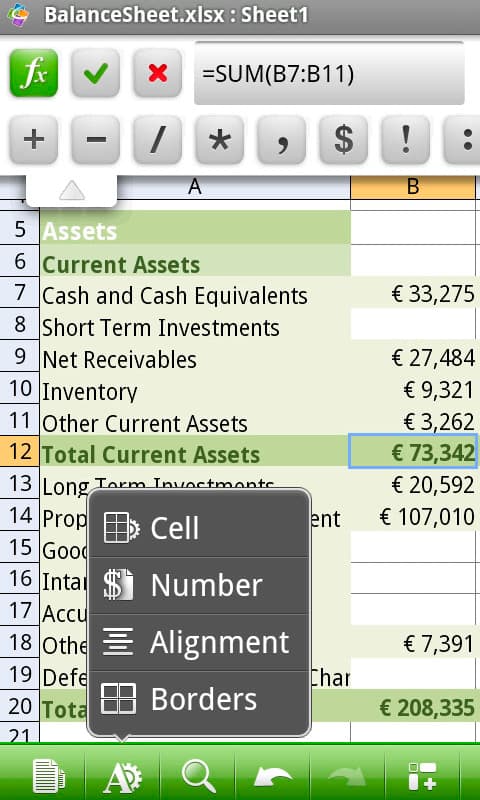Select column B header
The image size is (480, 800).
(413, 187)
